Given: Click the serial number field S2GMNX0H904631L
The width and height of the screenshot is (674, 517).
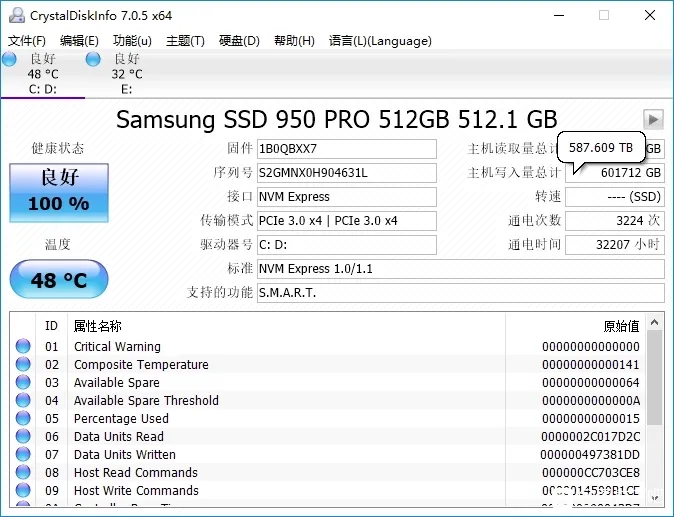Looking at the screenshot, I should pyautogui.click(x=347, y=173).
